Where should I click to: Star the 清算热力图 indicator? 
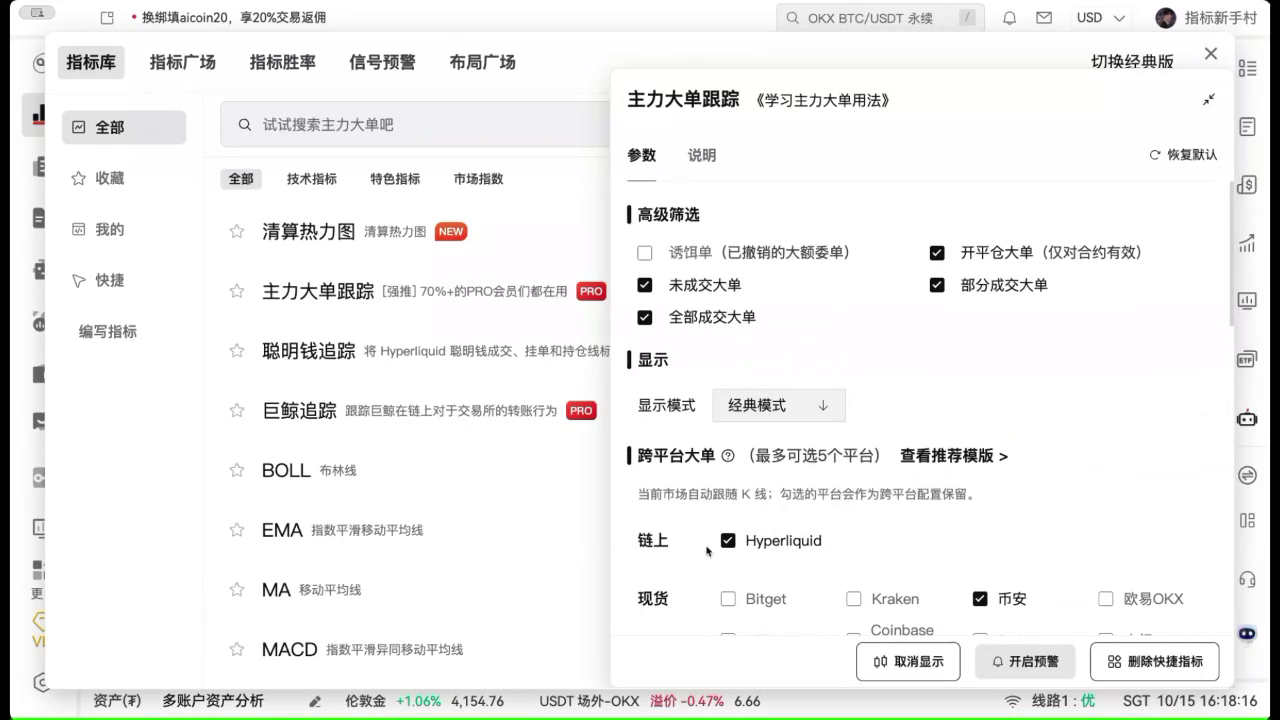[237, 231]
